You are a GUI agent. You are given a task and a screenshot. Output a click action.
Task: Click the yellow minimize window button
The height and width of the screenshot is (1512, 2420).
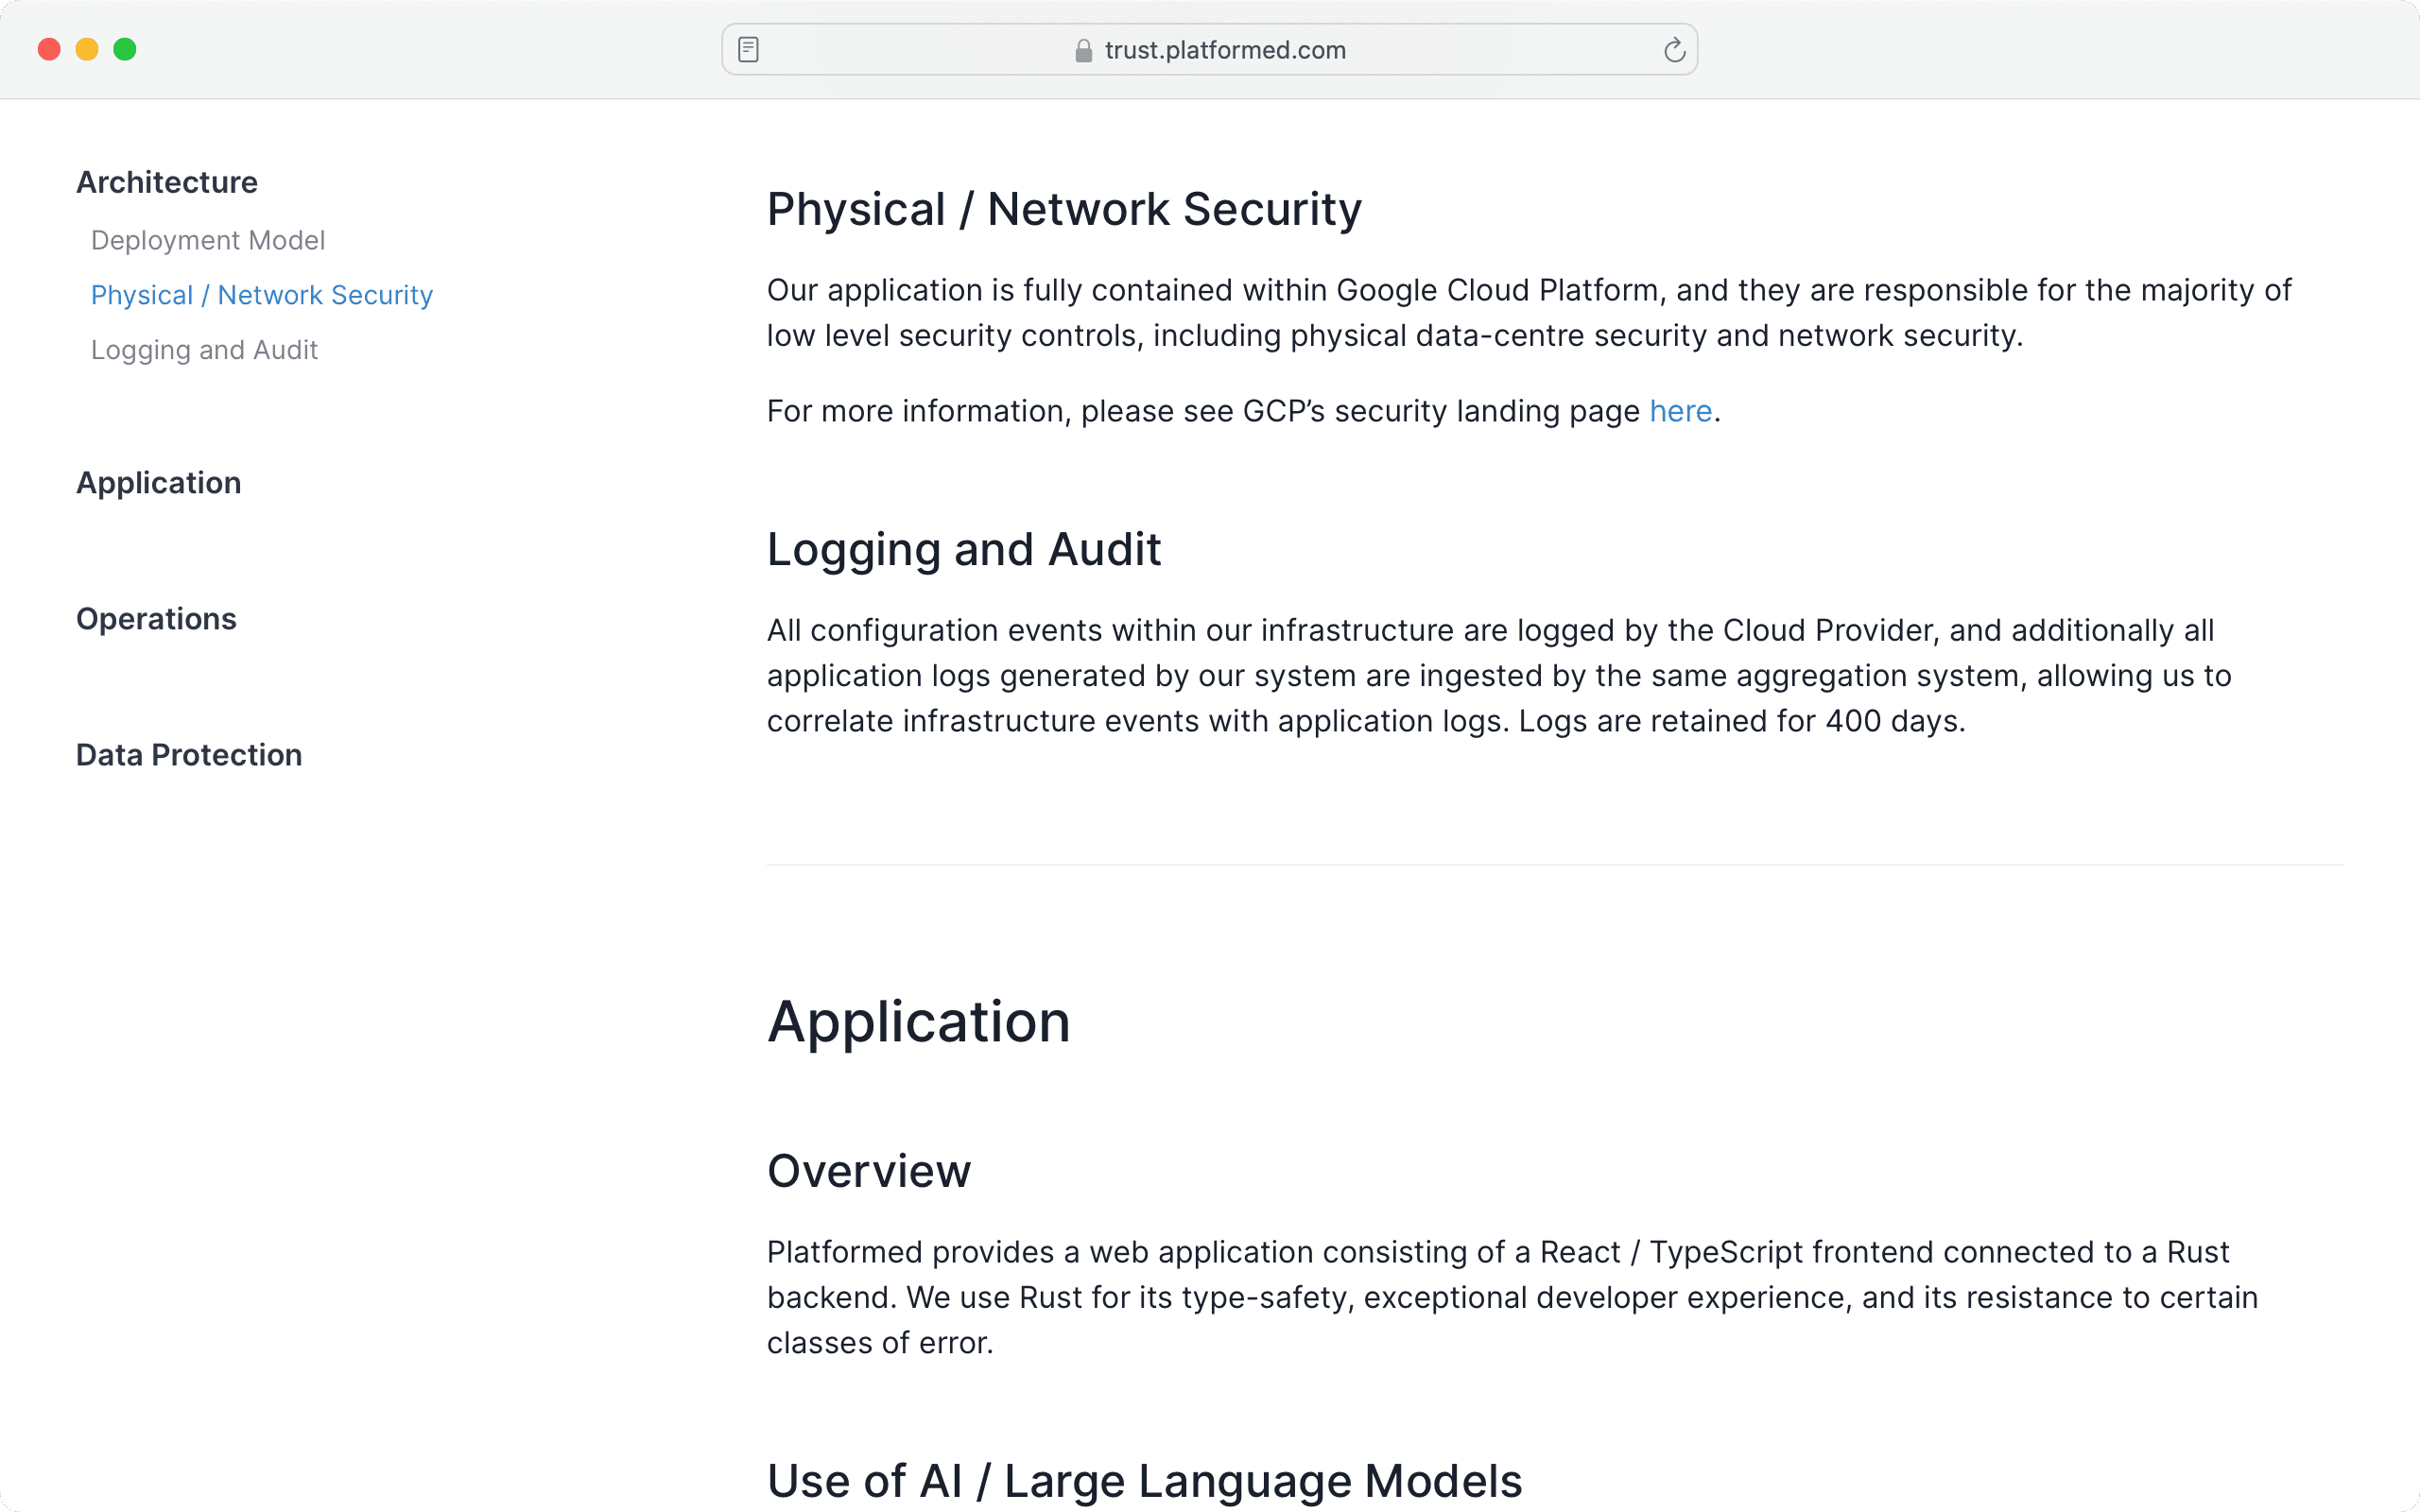(87, 49)
